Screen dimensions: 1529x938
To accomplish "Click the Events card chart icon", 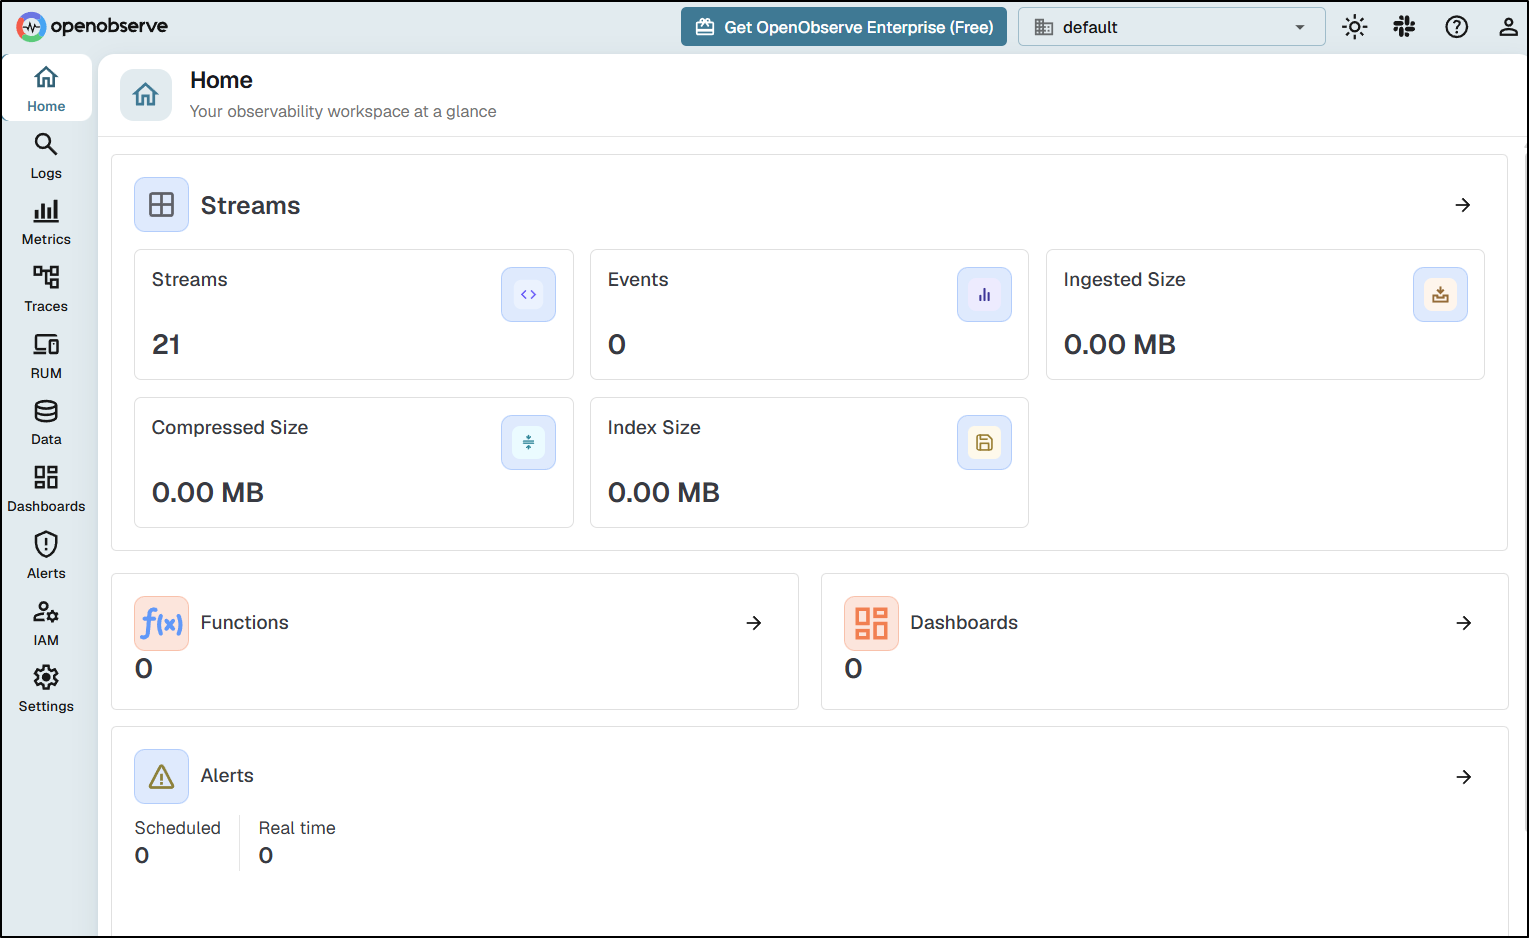I will [x=984, y=294].
